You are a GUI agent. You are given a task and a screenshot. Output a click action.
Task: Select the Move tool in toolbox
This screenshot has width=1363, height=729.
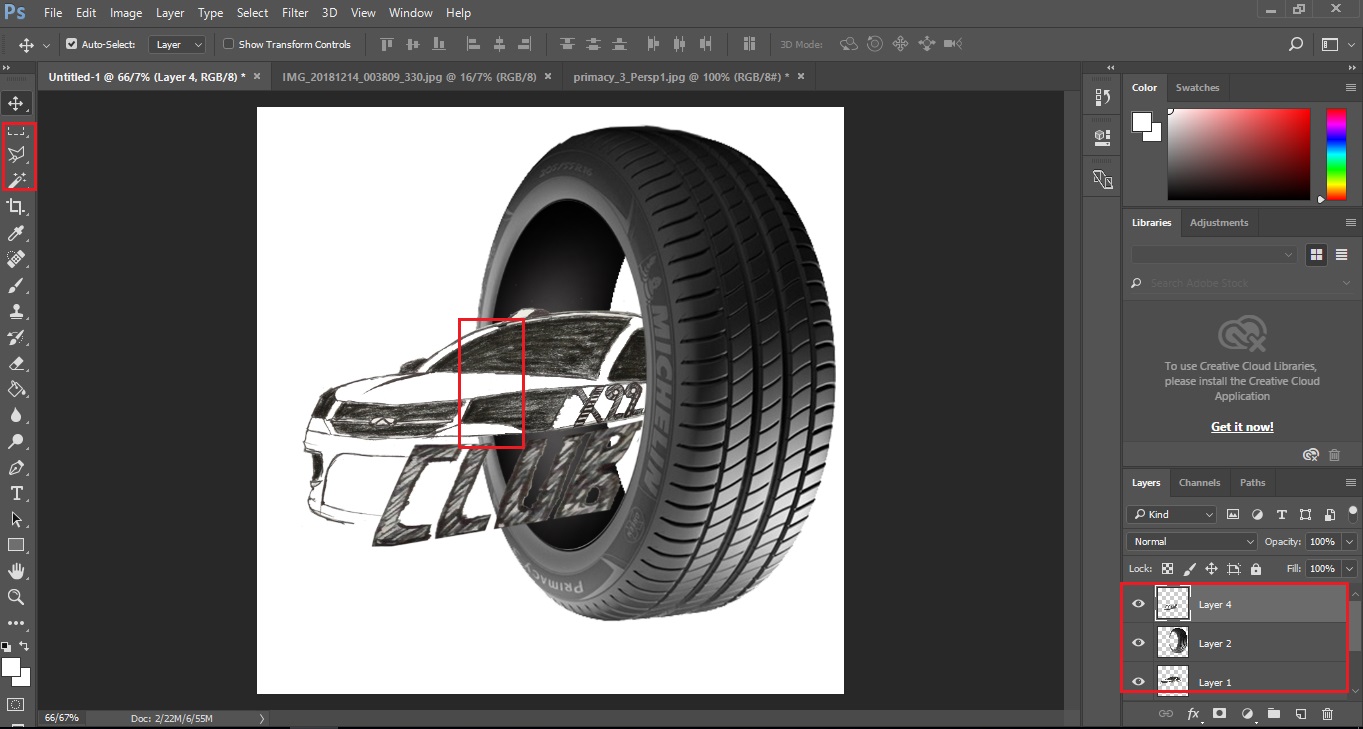click(16, 103)
